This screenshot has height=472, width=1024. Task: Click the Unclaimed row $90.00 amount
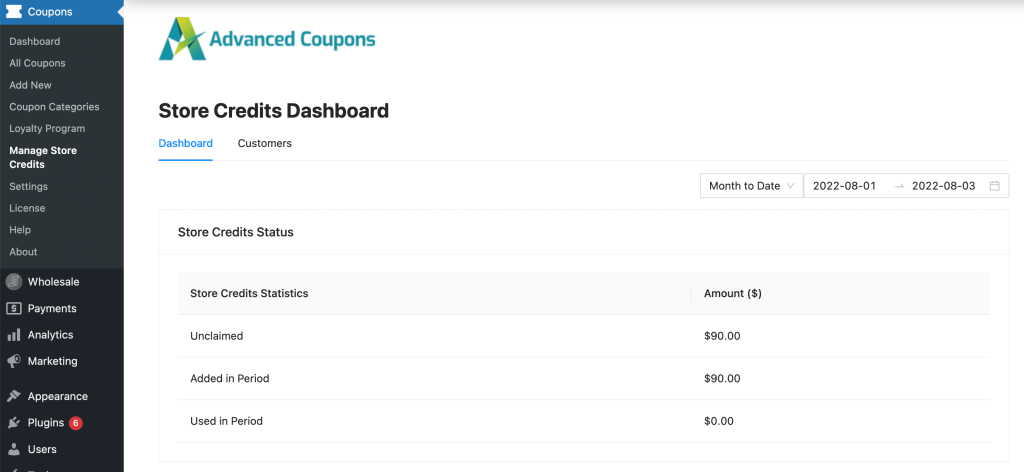tap(722, 336)
